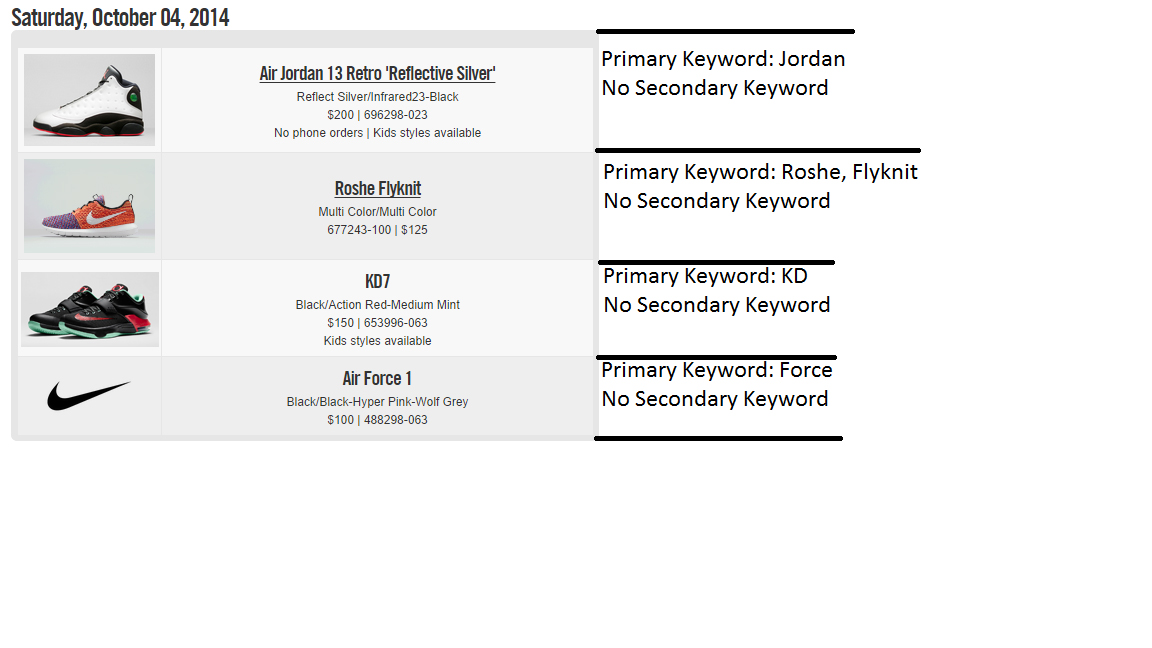Click the Roshe Flyknit shoe thumbnail
The height and width of the screenshot is (648, 1152).
[x=89, y=205]
